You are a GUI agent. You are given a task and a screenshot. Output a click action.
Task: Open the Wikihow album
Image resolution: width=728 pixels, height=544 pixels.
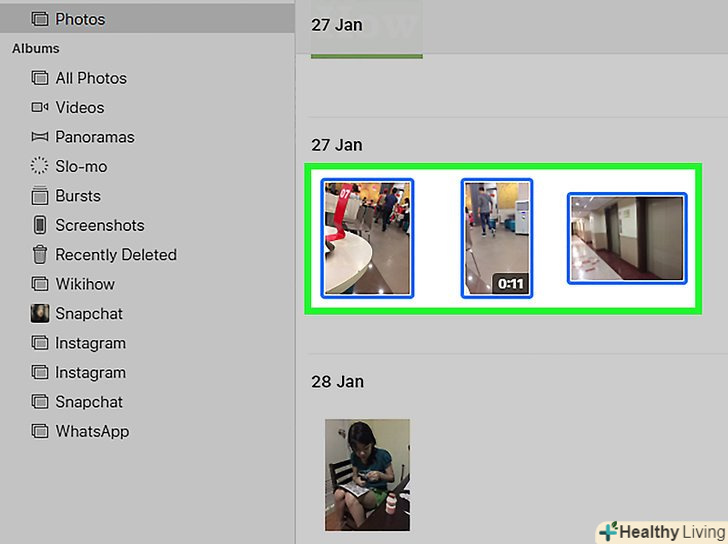pyautogui.click(x=73, y=284)
